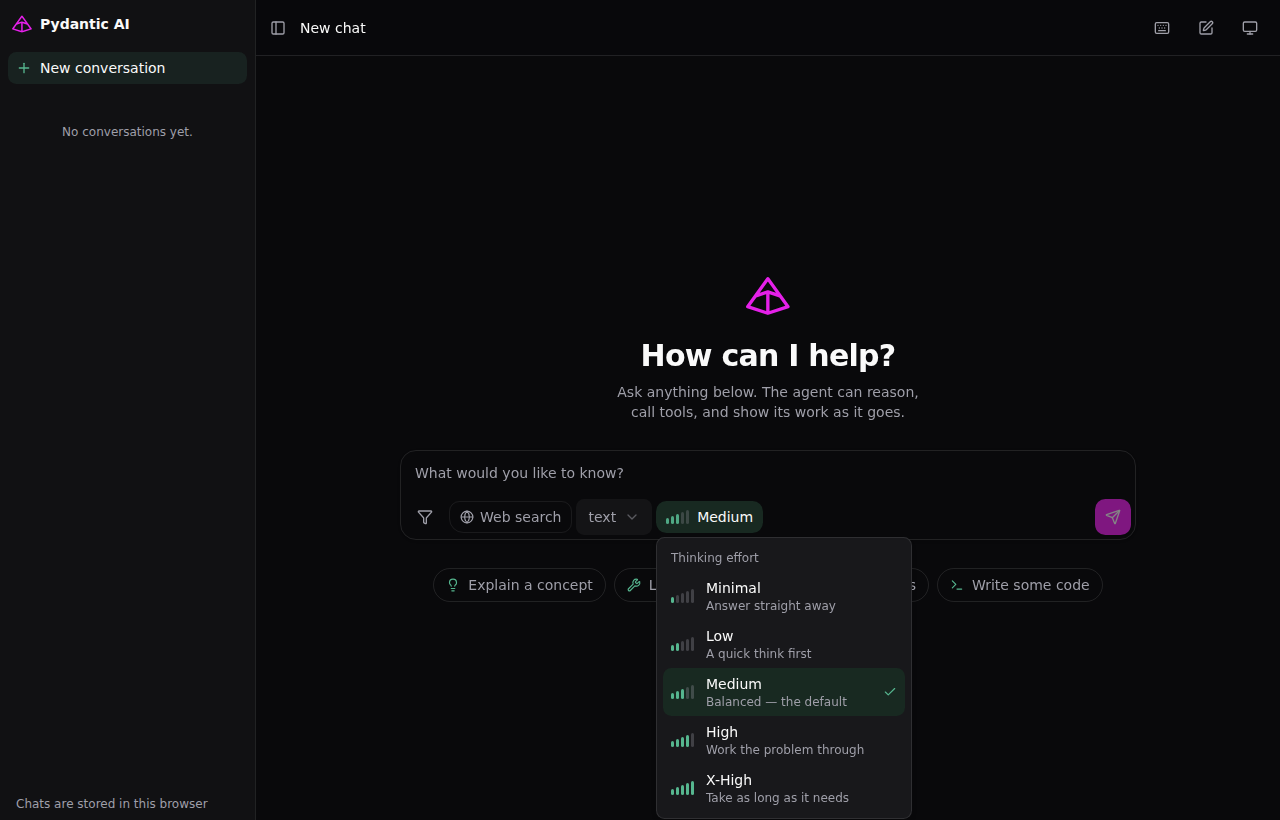The width and height of the screenshot is (1280, 820).
Task: Click the Thinking effort header label
Action: click(x=715, y=558)
